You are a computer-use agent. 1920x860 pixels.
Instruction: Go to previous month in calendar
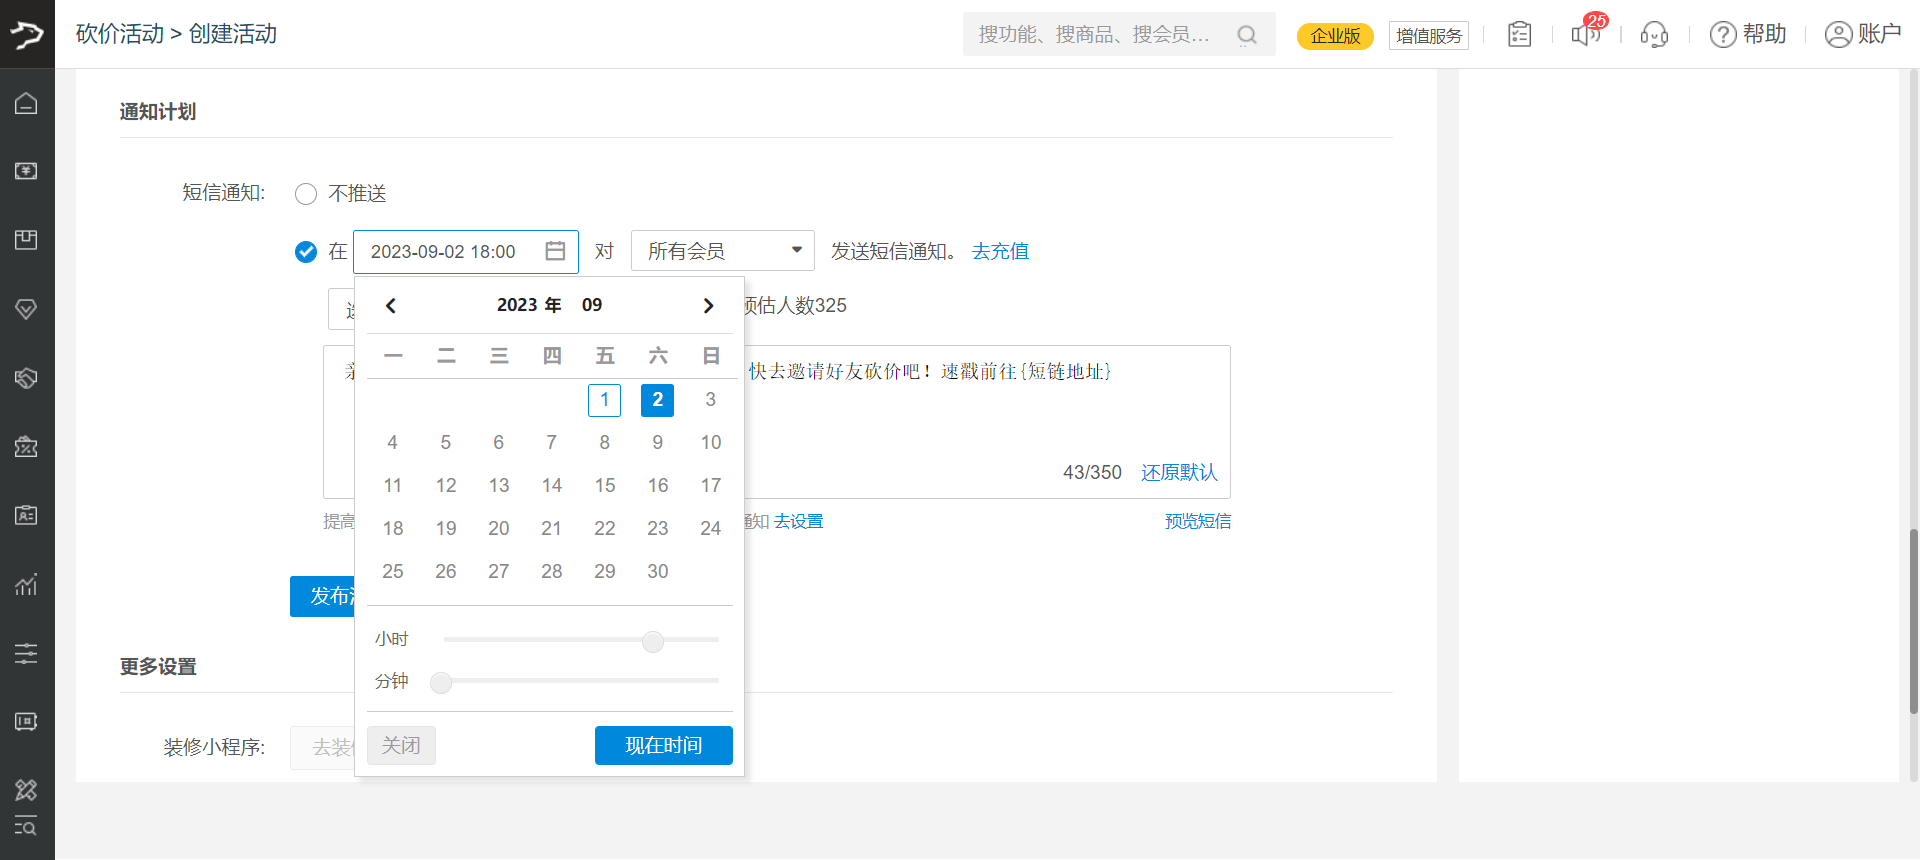[391, 306]
